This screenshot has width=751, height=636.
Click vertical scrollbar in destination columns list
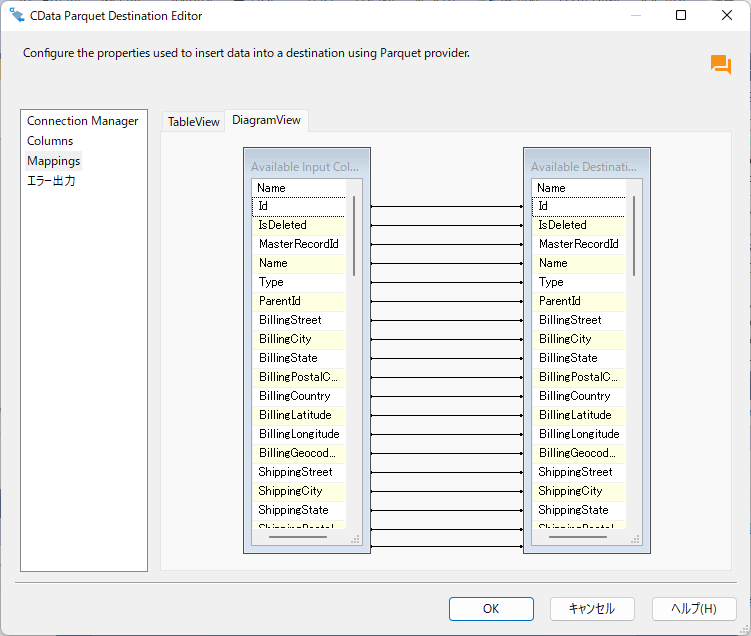pos(634,236)
